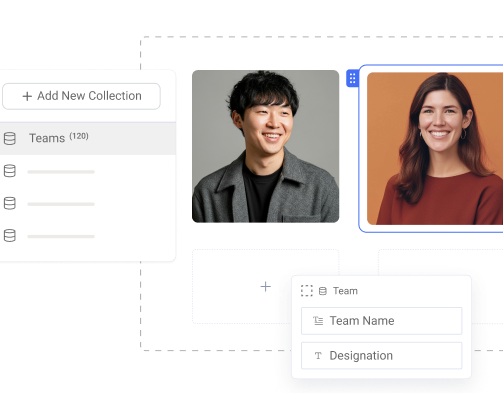
Task: Click the plus icon in Add New Collection
Action: tap(27, 96)
